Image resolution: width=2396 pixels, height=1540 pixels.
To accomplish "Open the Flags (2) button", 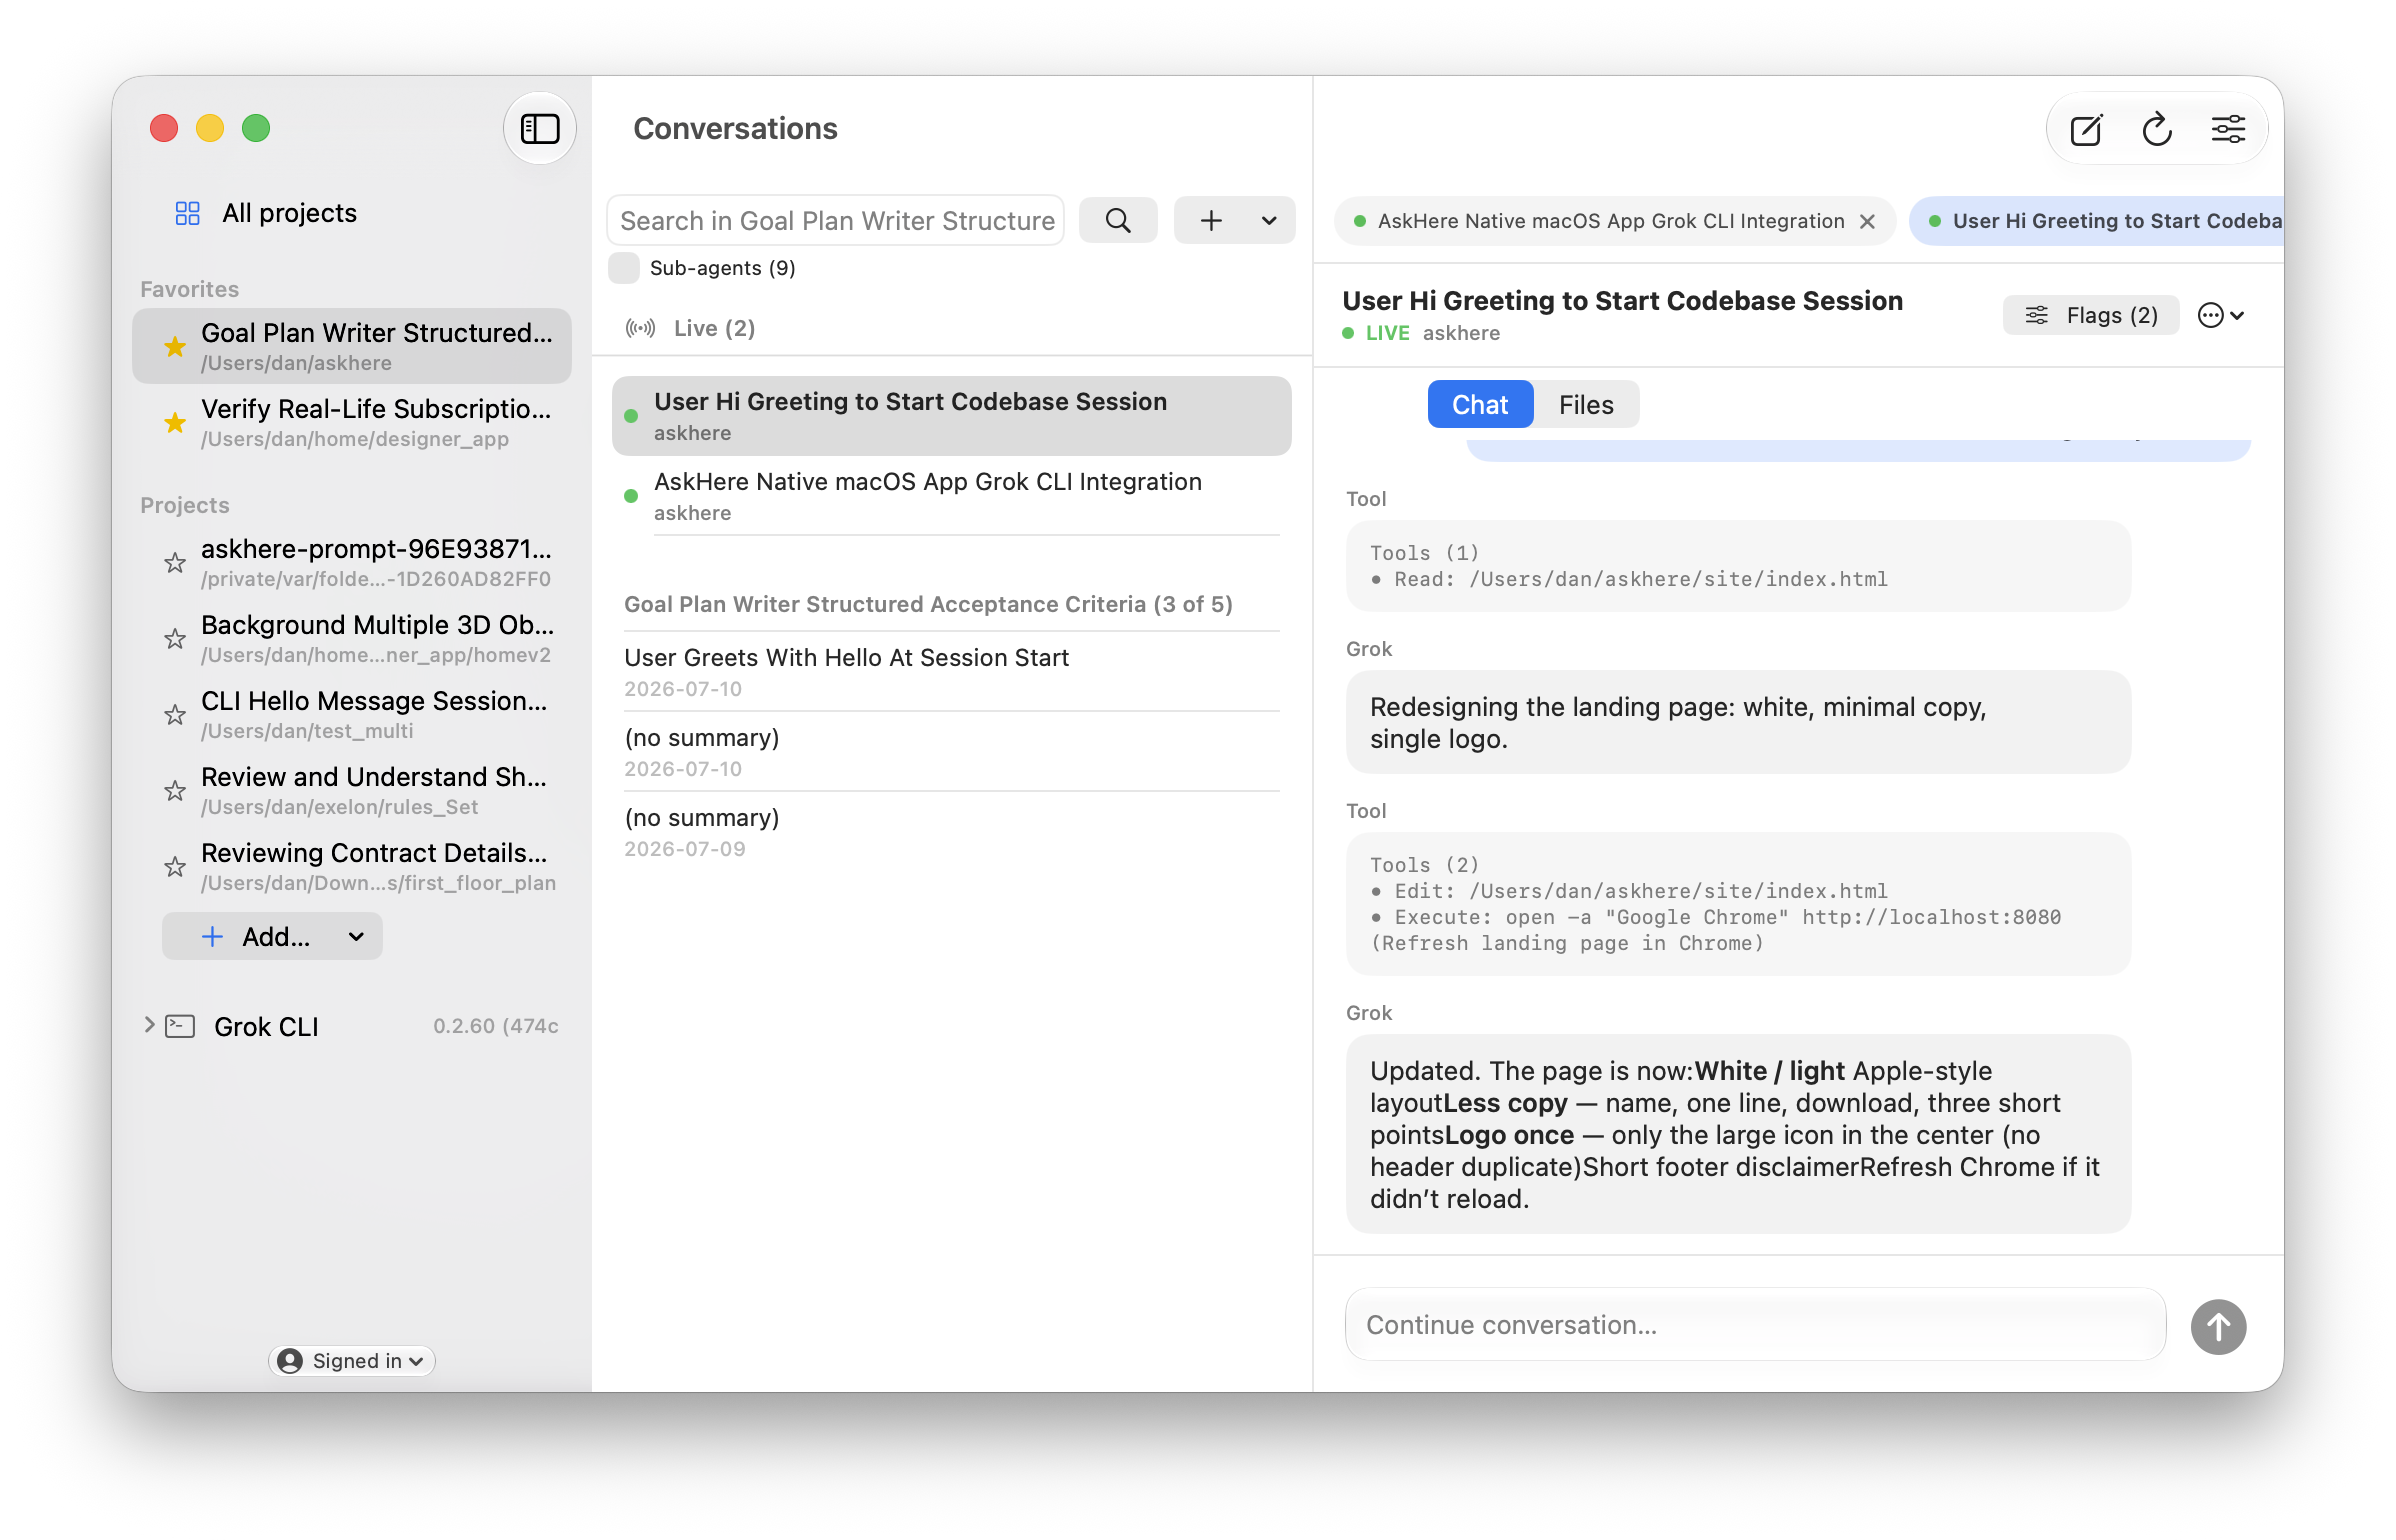I will 2090,315.
